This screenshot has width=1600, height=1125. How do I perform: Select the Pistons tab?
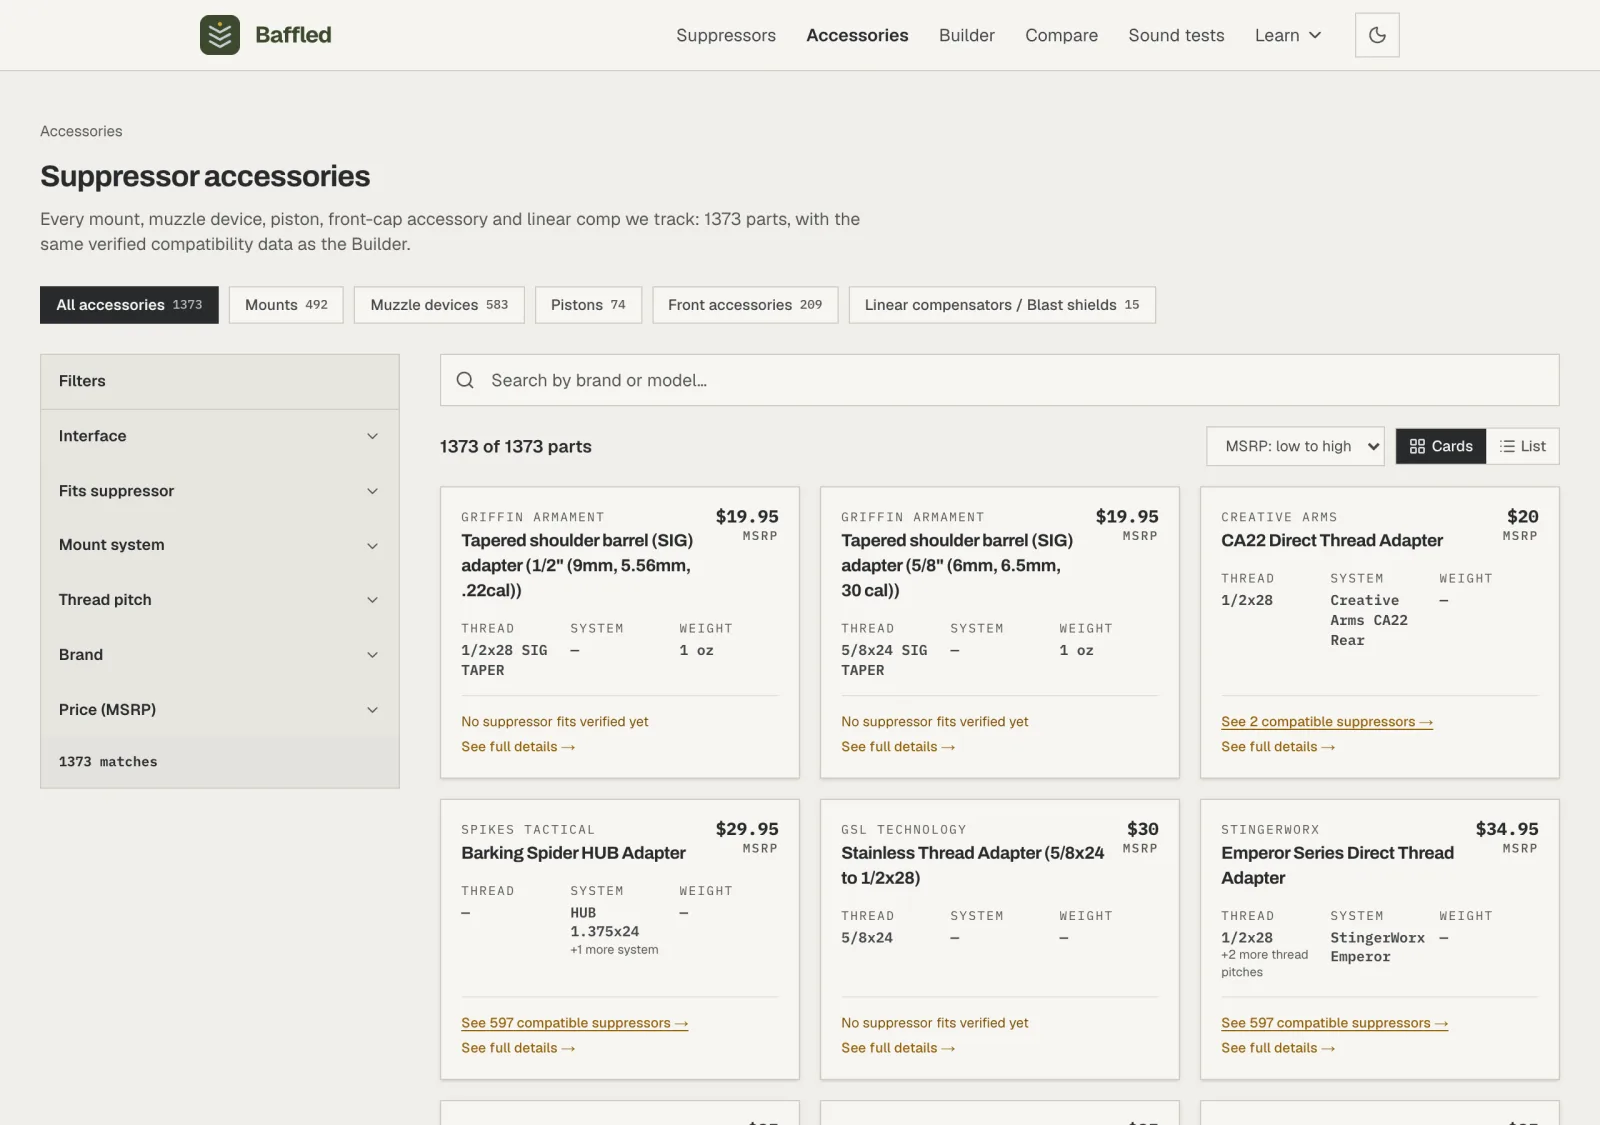[x=588, y=305]
